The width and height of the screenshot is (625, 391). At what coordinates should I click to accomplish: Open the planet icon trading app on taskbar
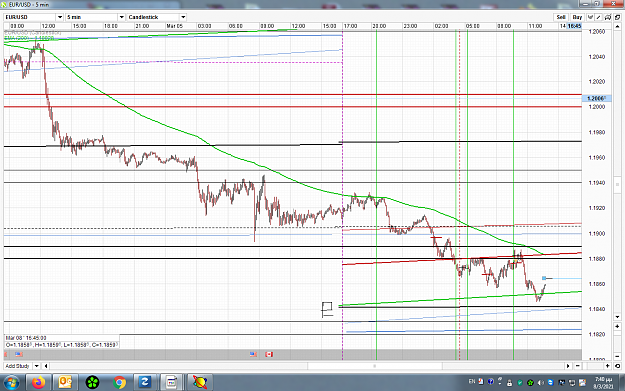199,383
